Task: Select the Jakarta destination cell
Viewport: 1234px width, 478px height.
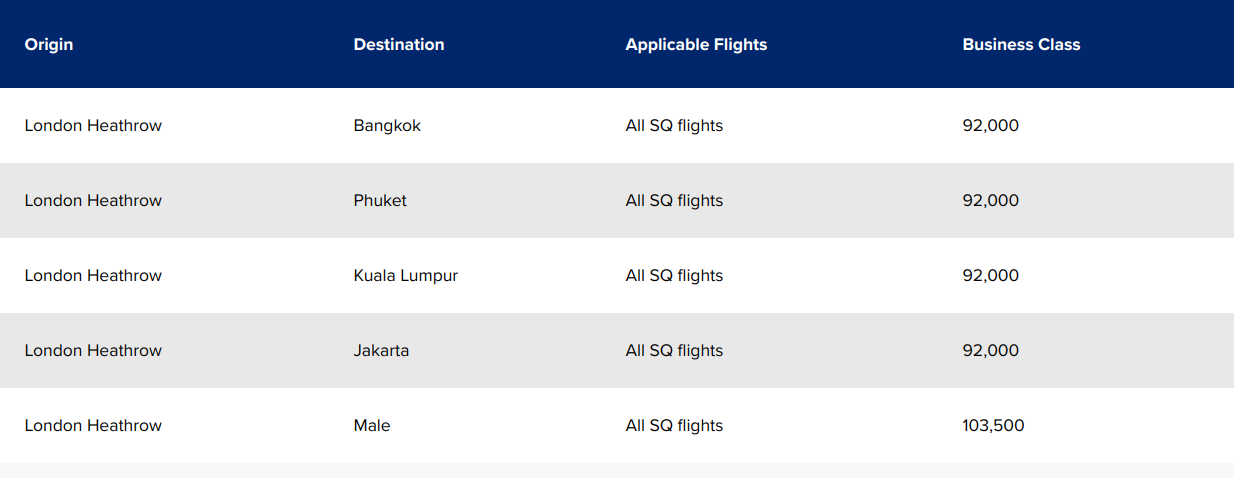Action: (x=381, y=351)
